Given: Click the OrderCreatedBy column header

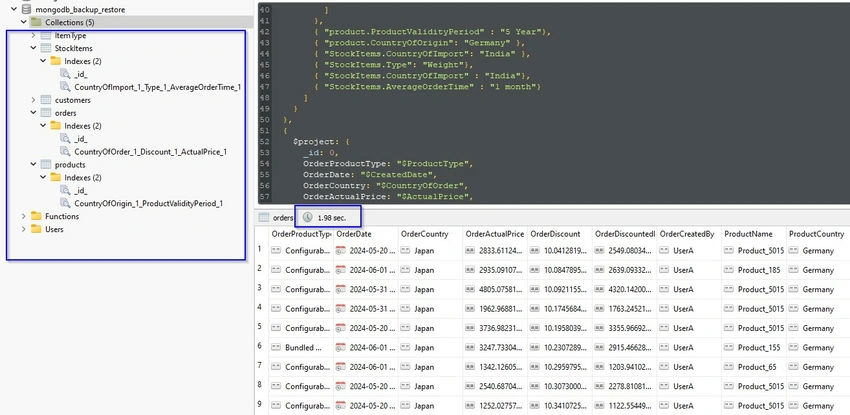Looking at the screenshot, I should 688,234.
